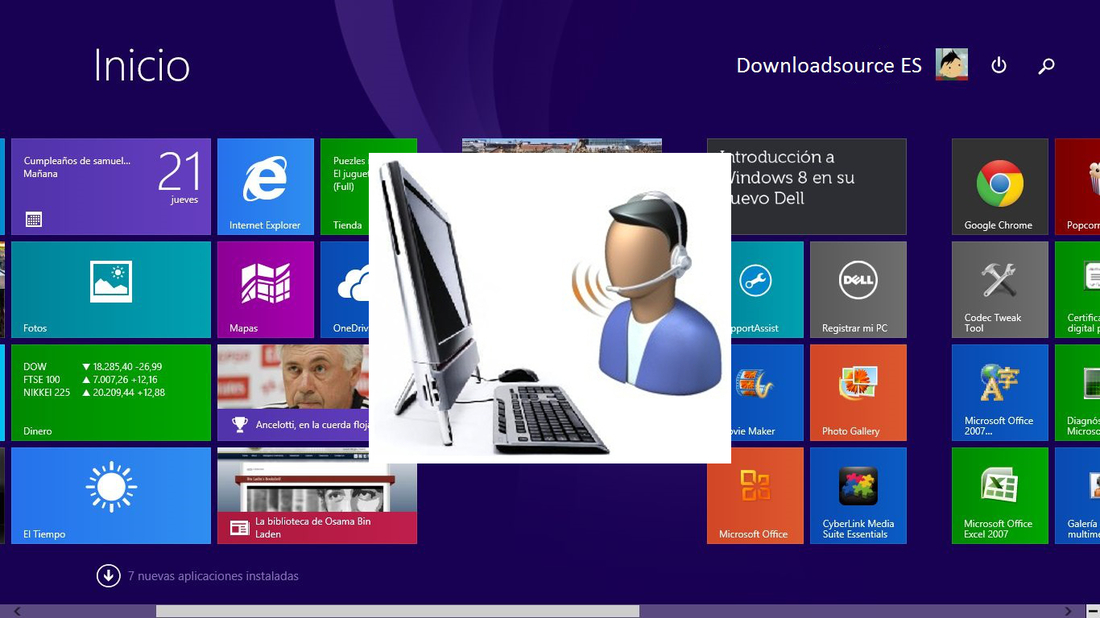
Task: Click the Inicio heading text
Action: click(x=142, y=65)
